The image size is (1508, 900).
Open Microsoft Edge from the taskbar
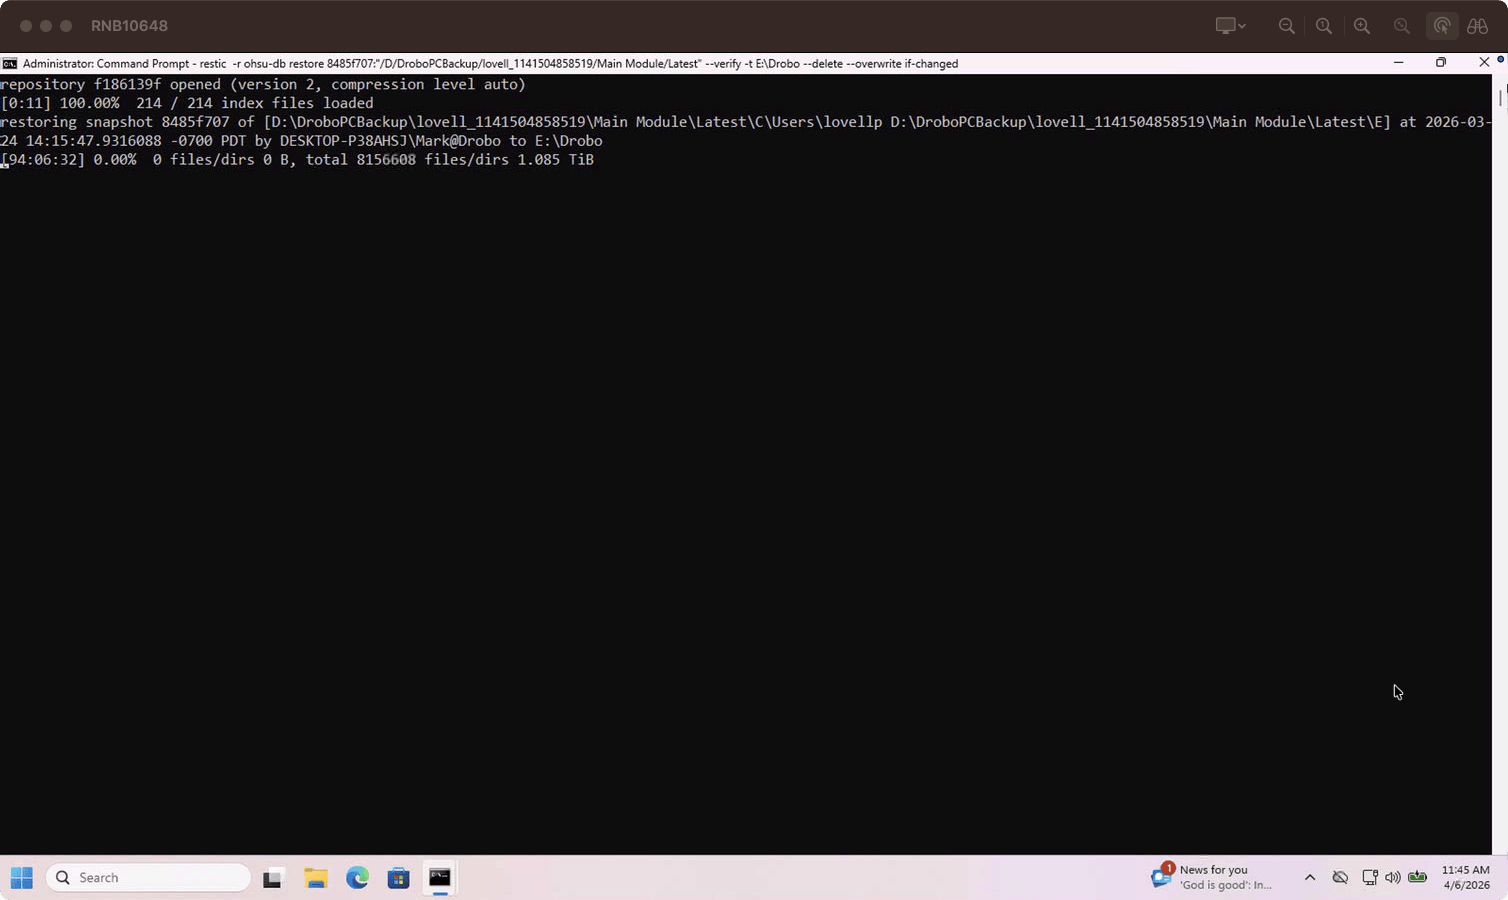coord(357,878)
